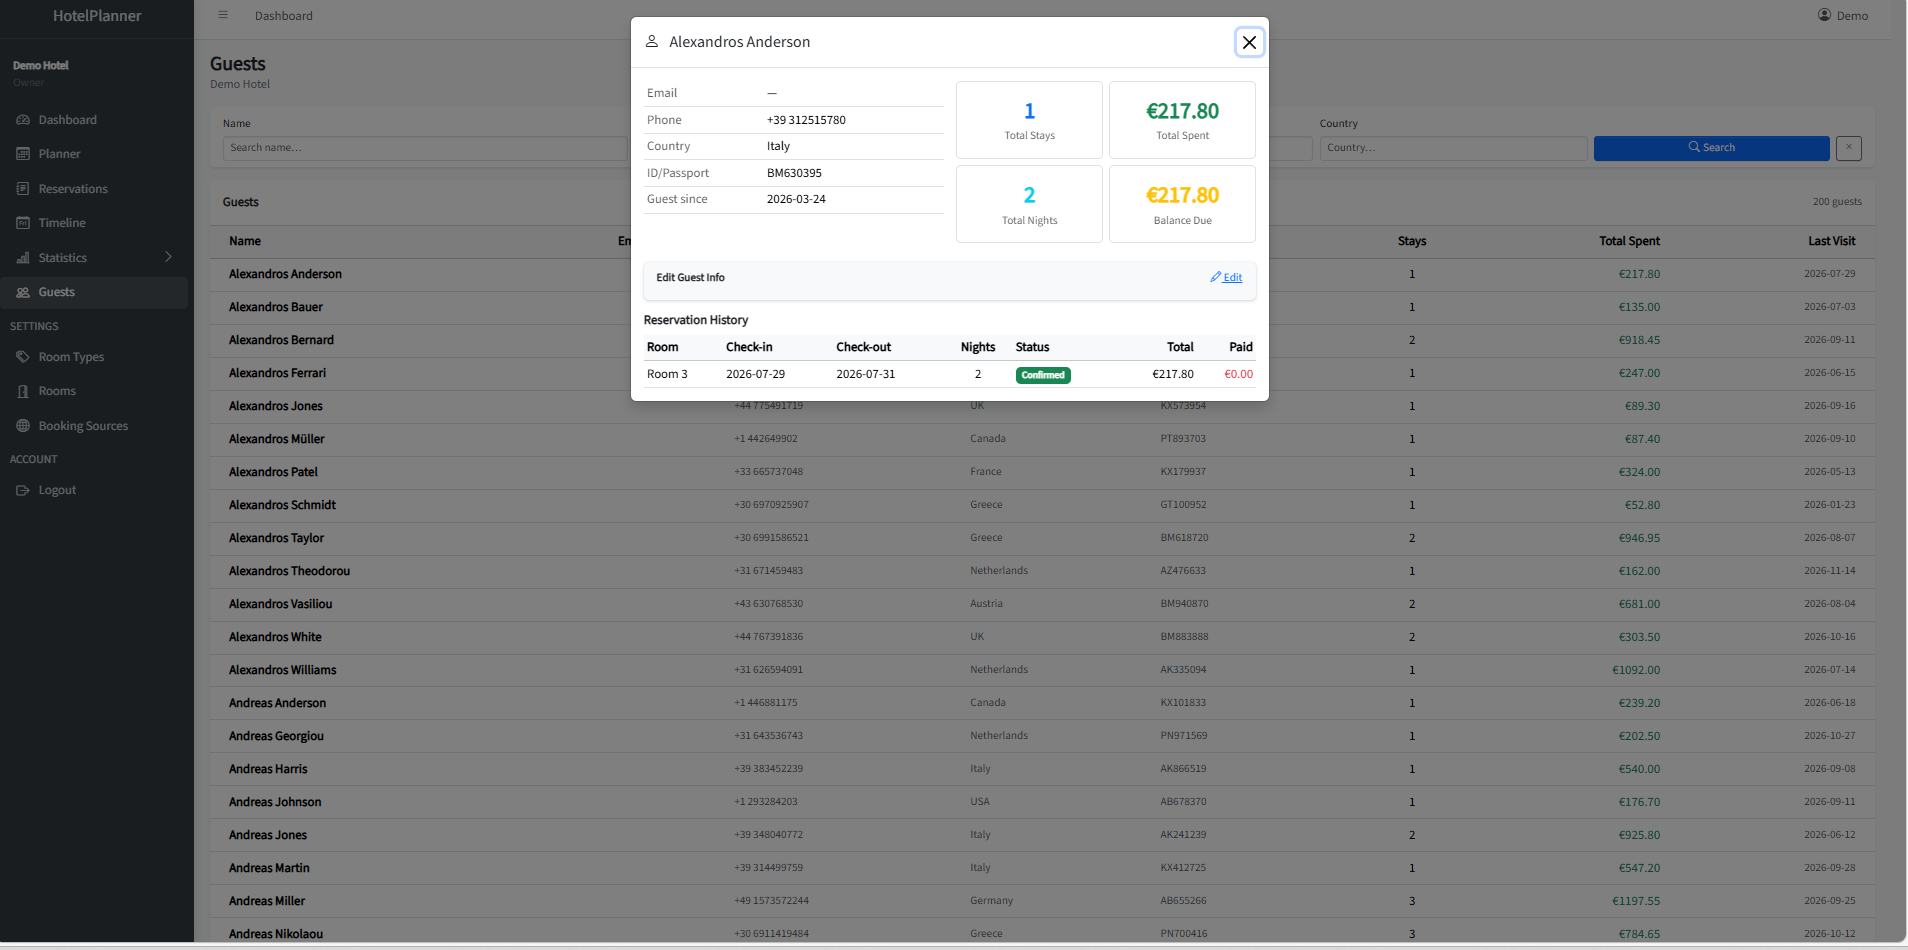Open the Demo user account menu

pyautogui.click(x=1843, y=15)
